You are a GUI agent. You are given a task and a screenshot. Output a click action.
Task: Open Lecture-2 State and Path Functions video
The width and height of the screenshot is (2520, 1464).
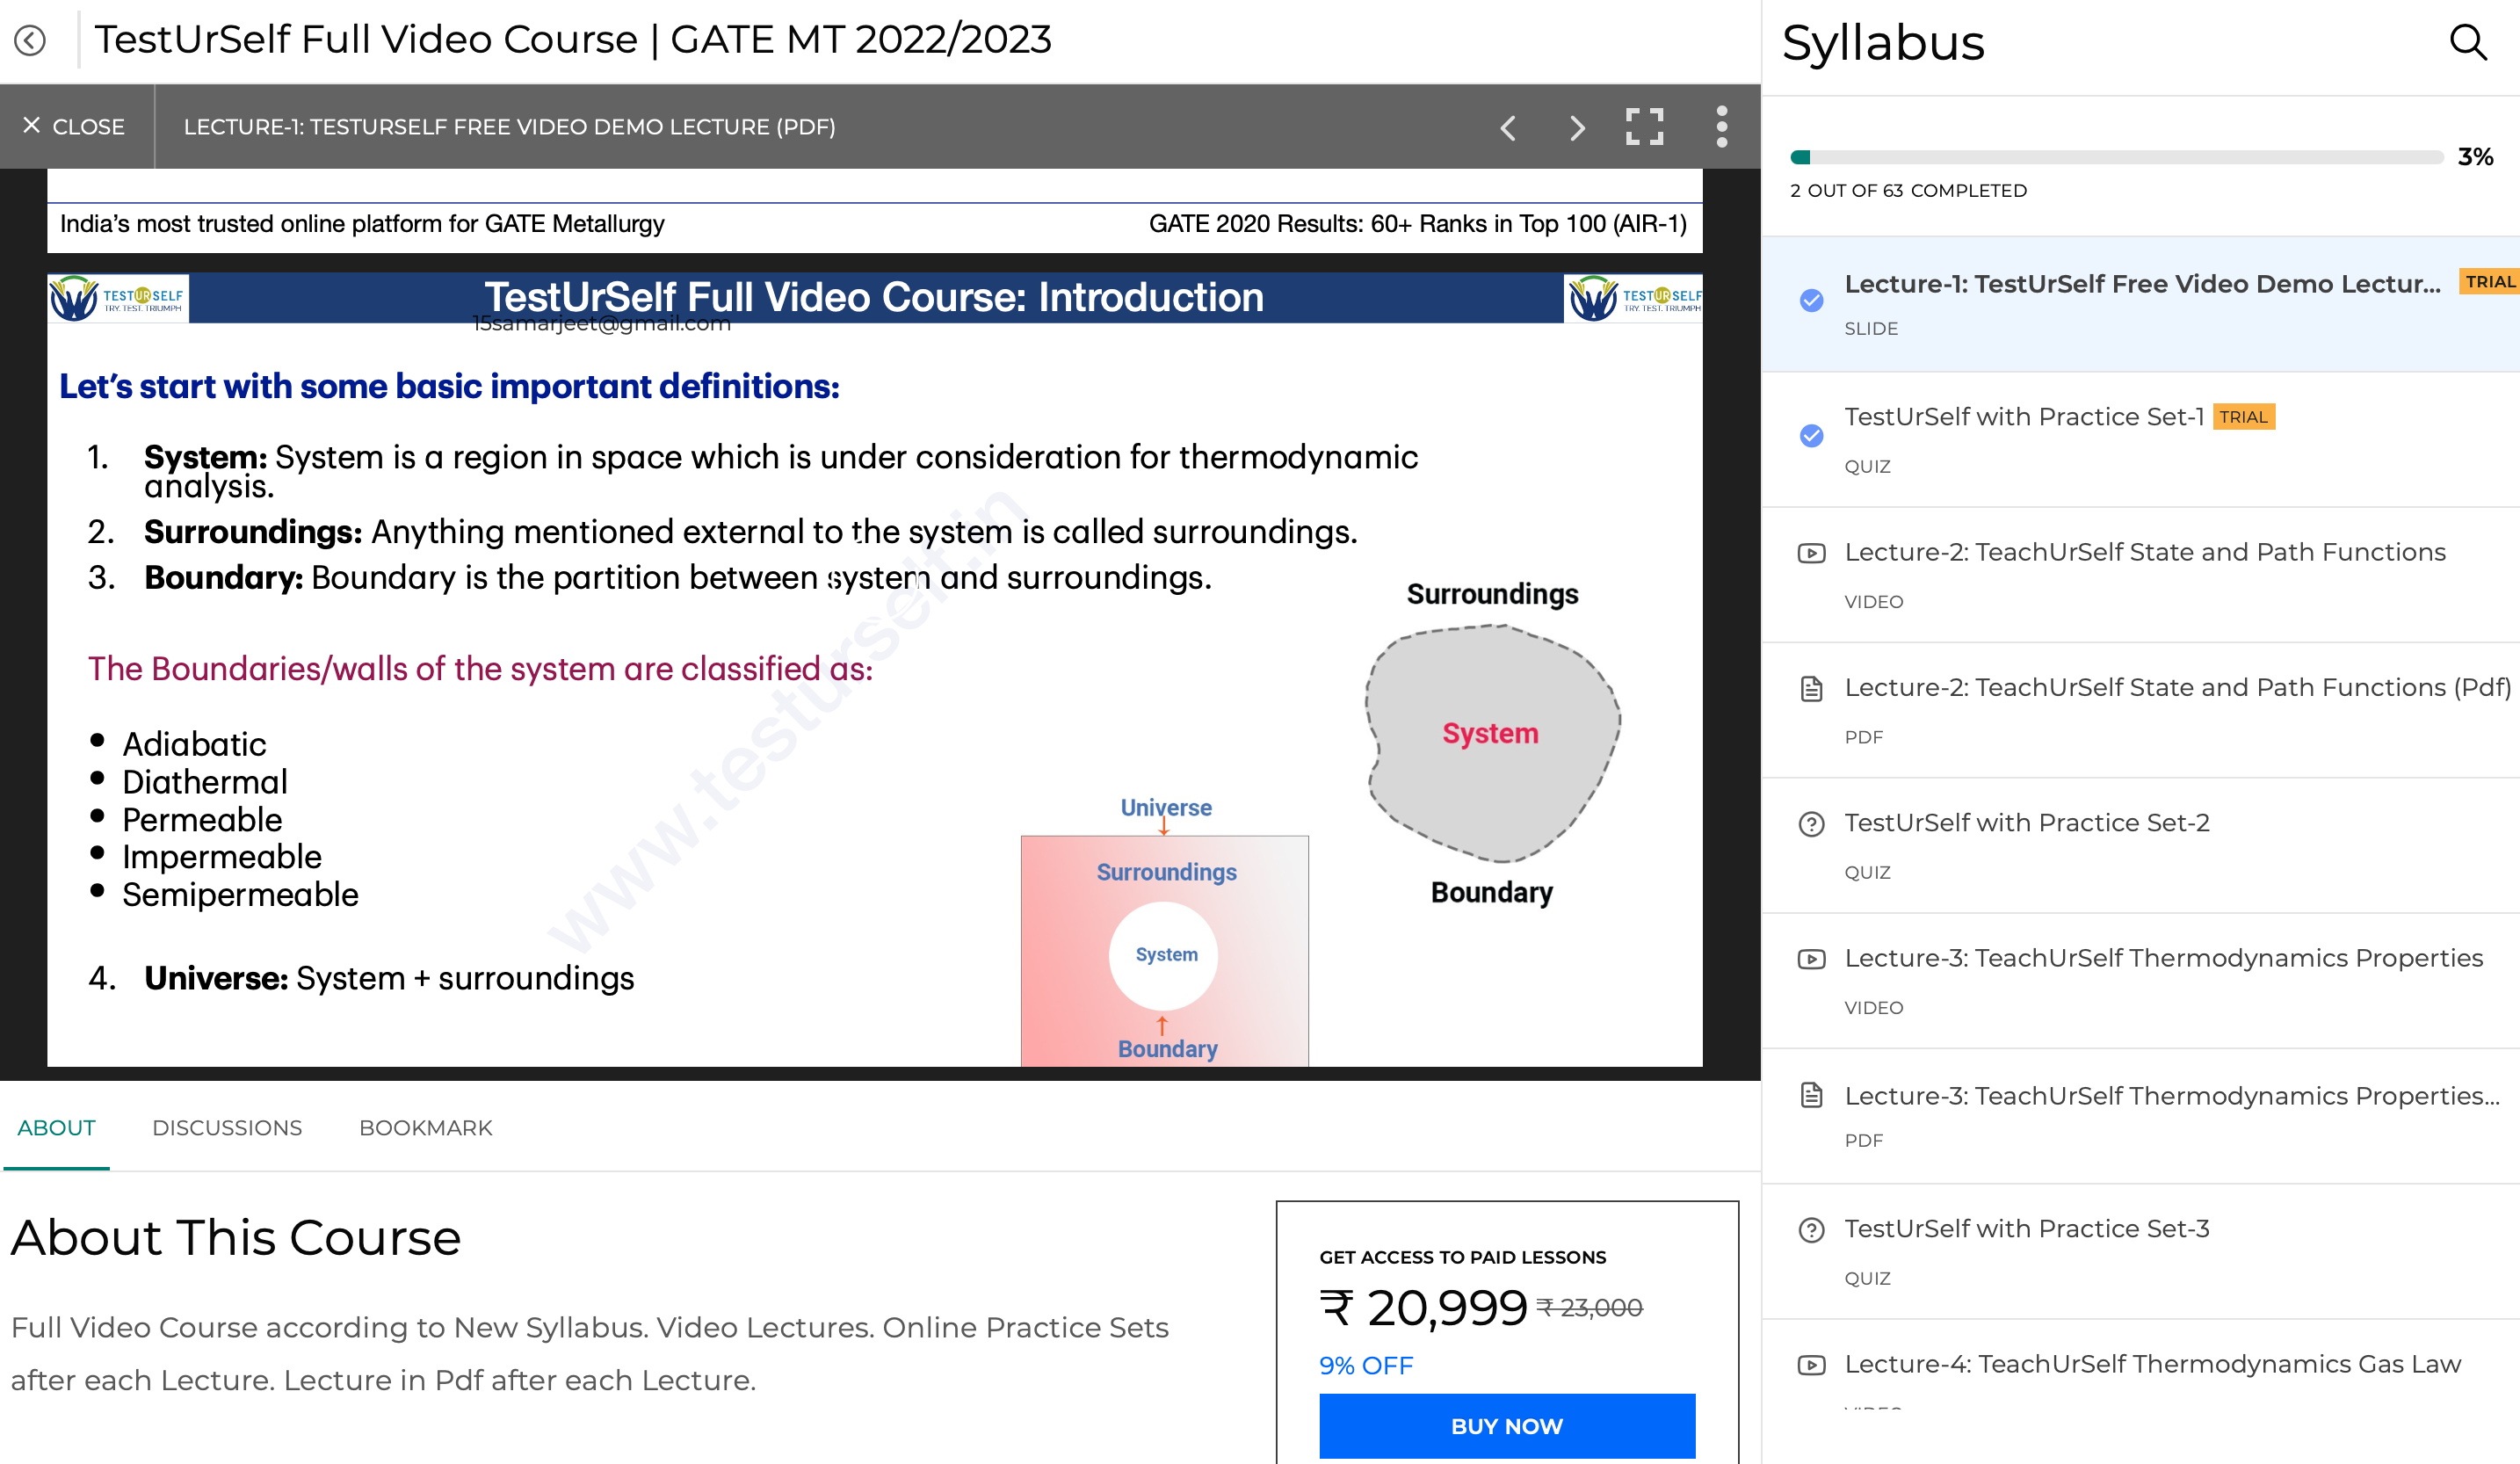click(2141, 575)
